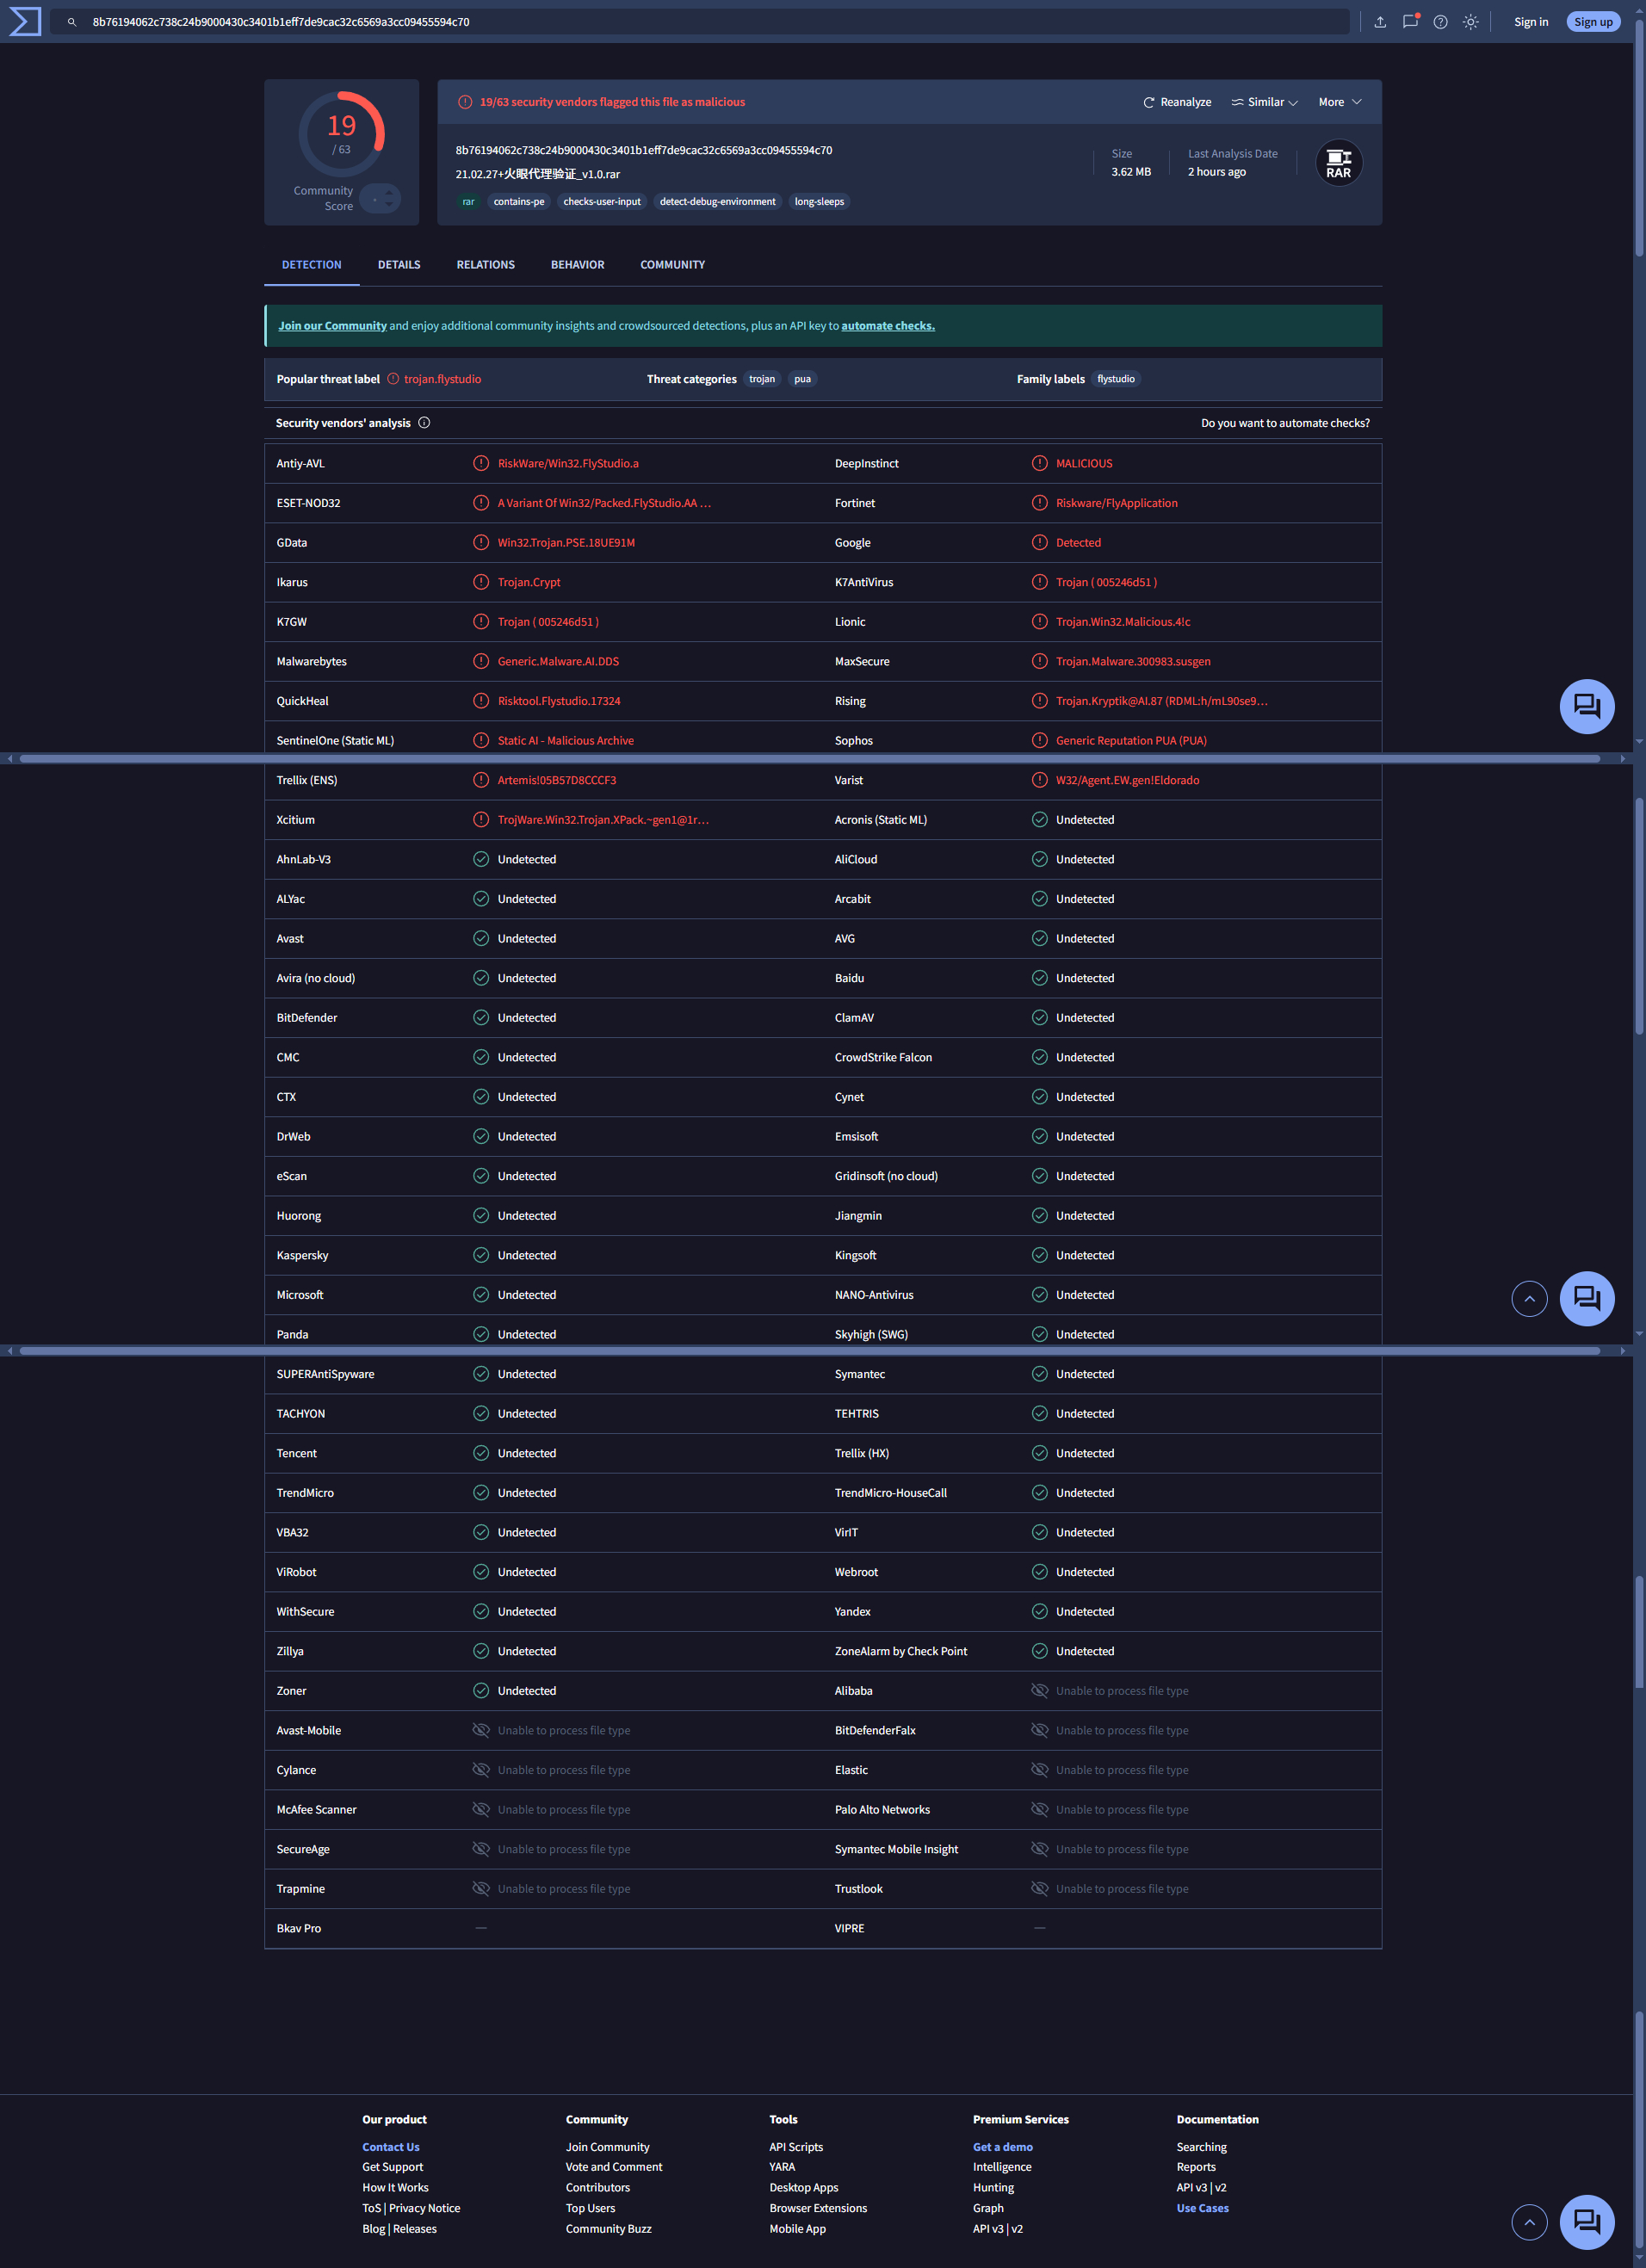
Task: Click the VirusTotal logo icon
Action: point(25,21)
